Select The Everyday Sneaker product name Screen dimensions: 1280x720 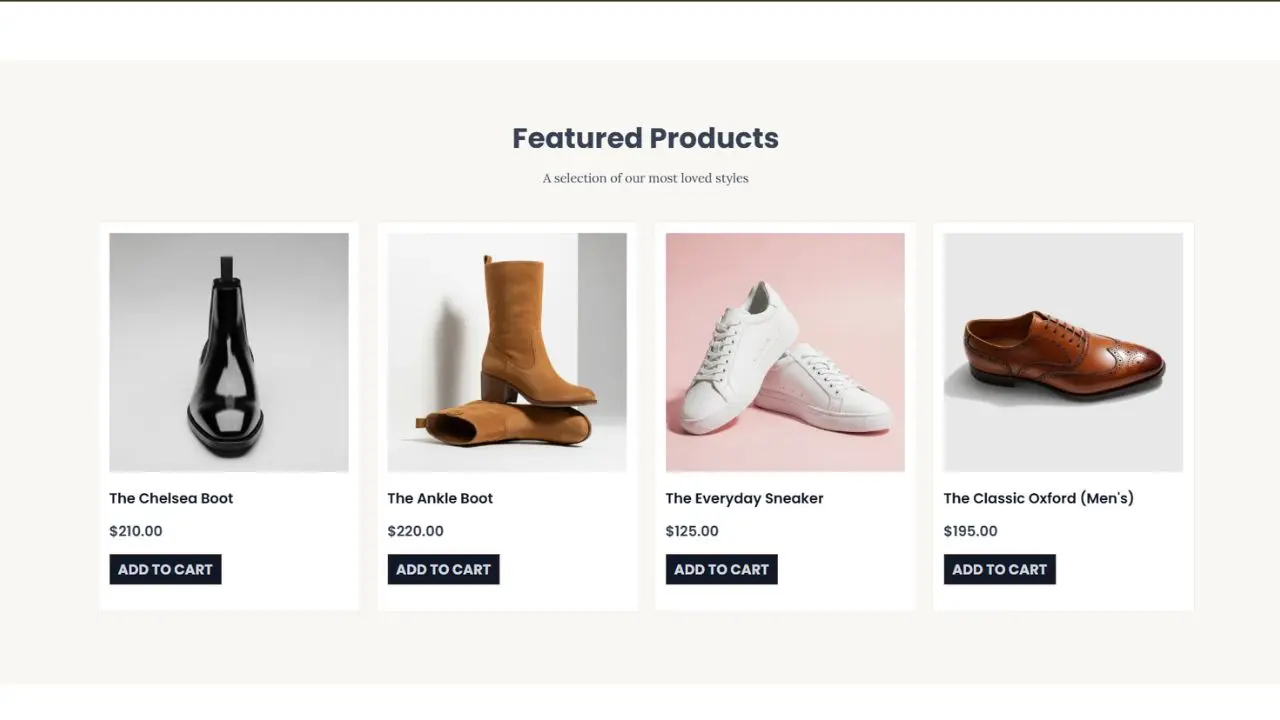[744, 498]
